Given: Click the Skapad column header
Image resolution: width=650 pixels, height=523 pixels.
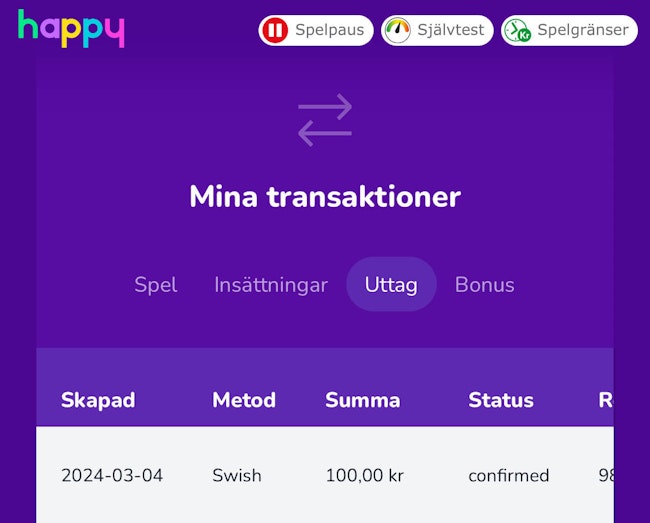Looking at the screenshot, I should 98,400.
